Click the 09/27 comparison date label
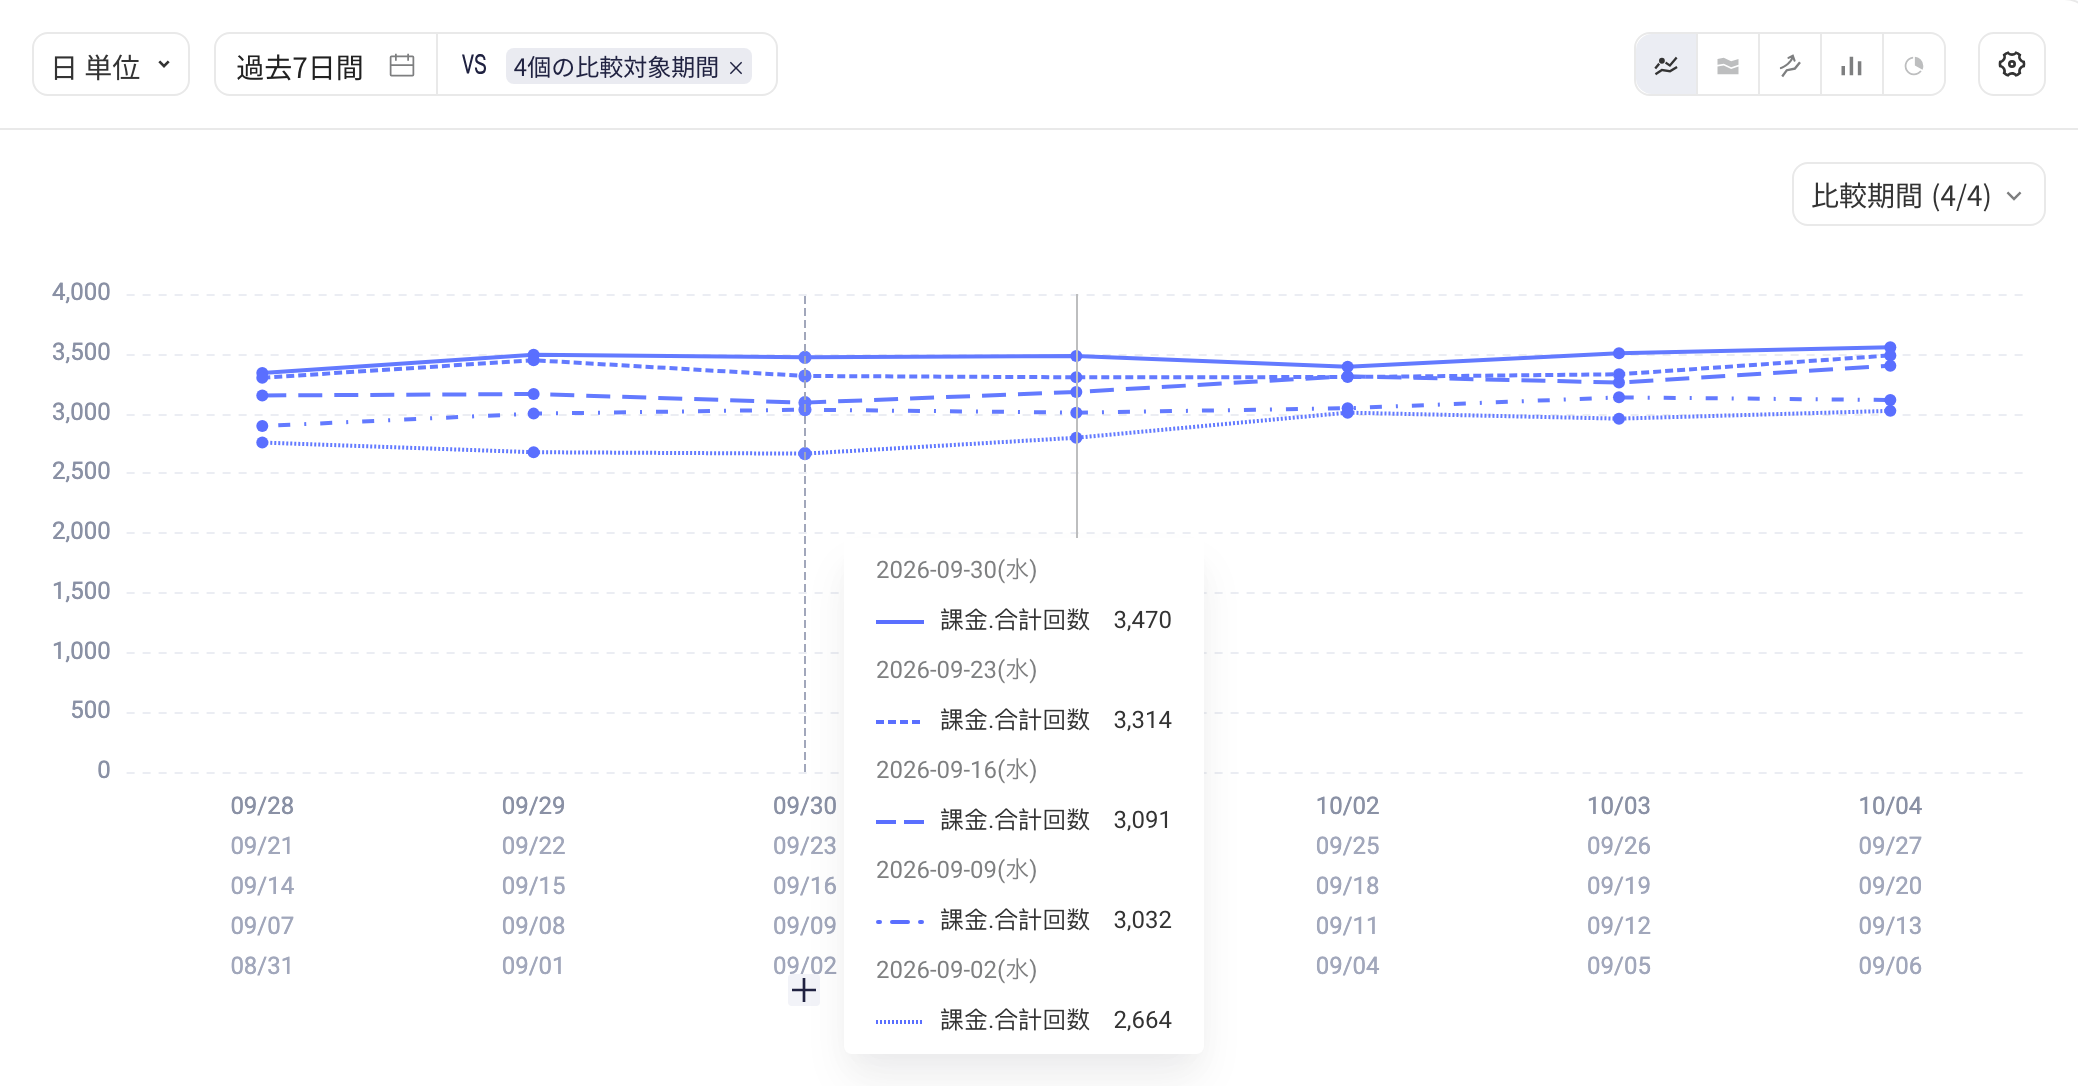 (1890, 845)
